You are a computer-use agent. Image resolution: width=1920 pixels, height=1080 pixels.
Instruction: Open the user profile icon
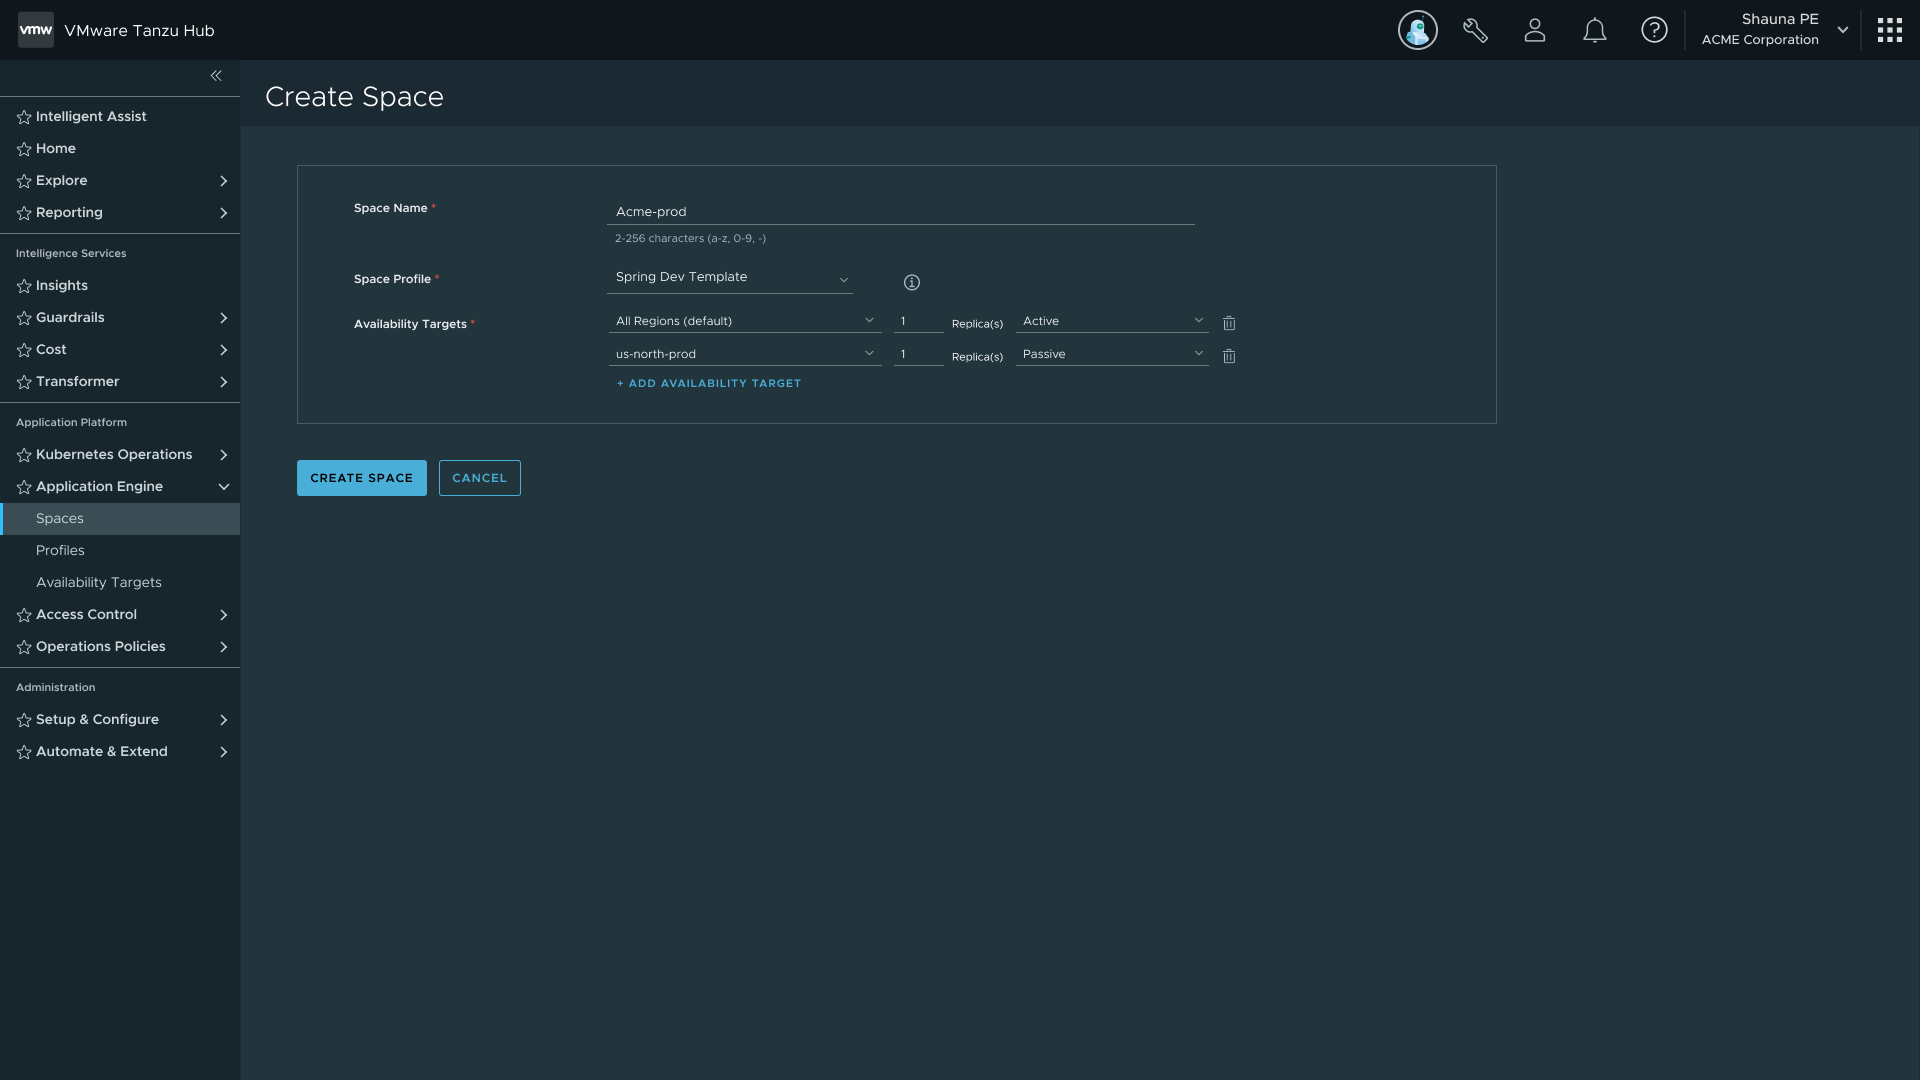click(1535, 30)
